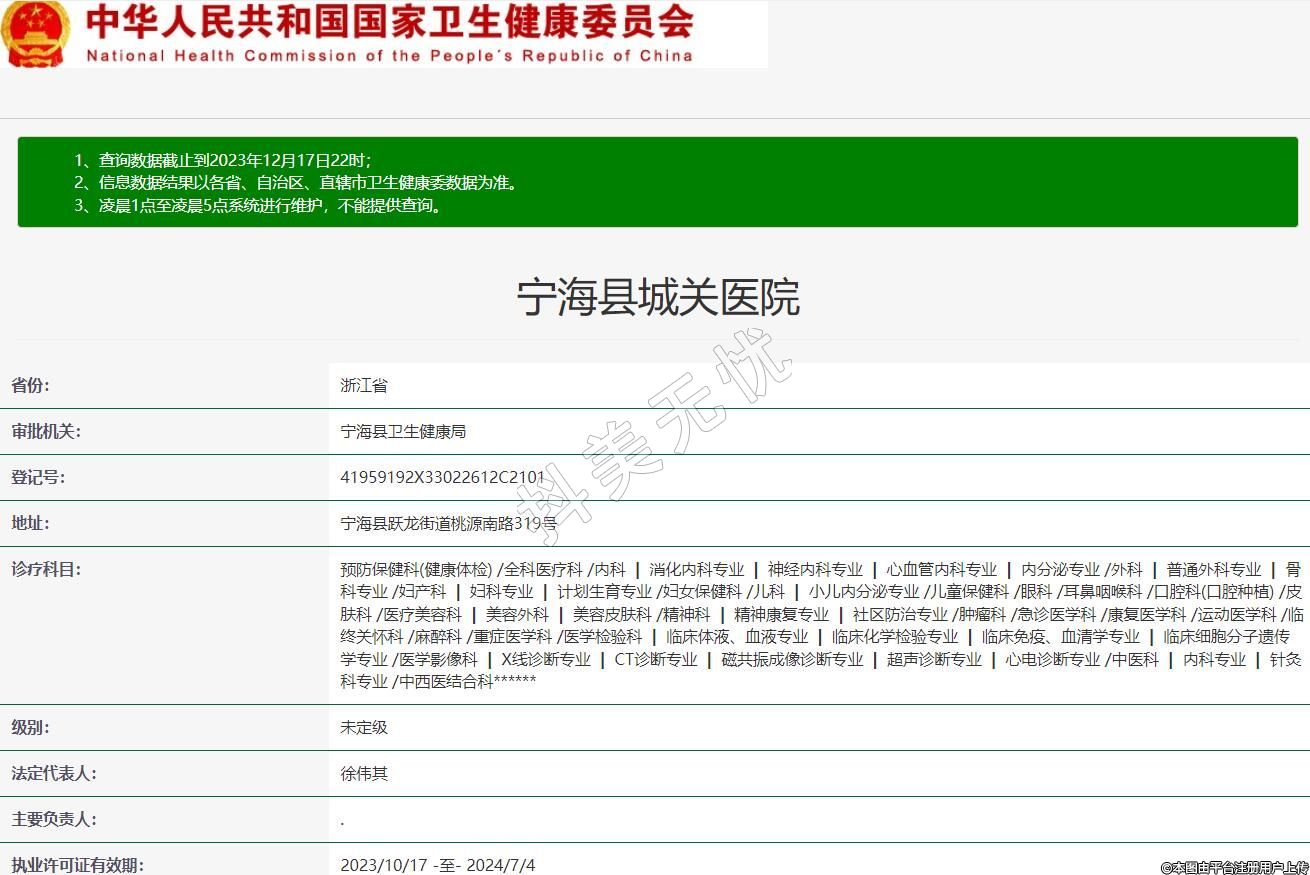Click the legal representative name 徐伟其

364,773
